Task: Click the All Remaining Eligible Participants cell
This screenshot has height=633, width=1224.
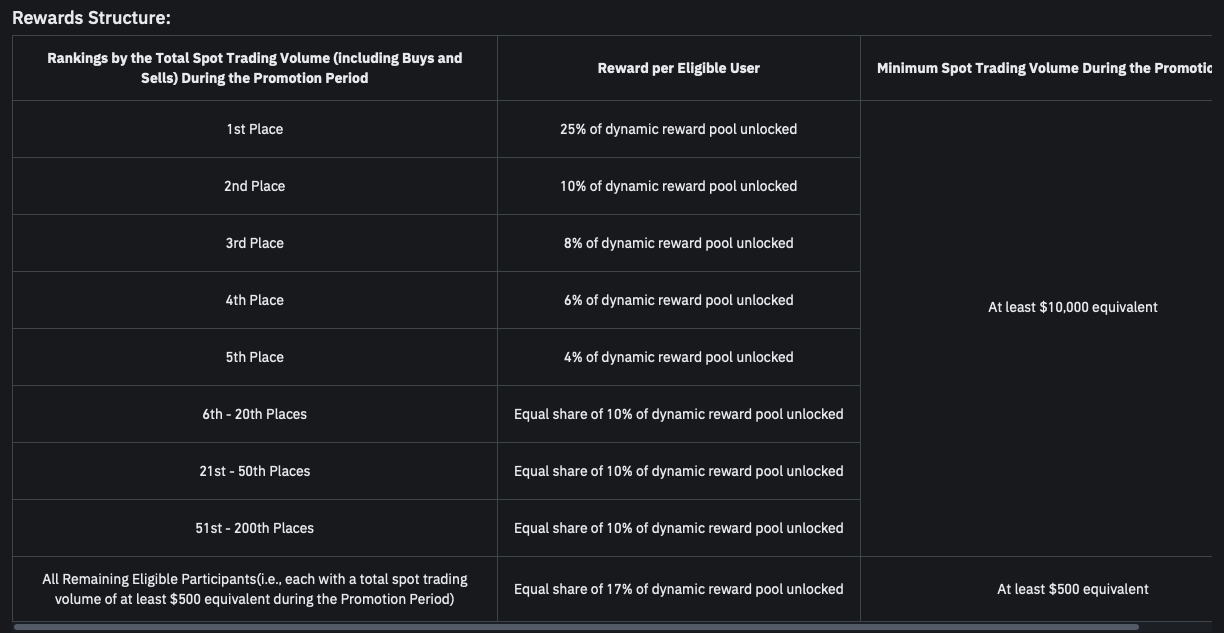Action: [x=254, y=589]
